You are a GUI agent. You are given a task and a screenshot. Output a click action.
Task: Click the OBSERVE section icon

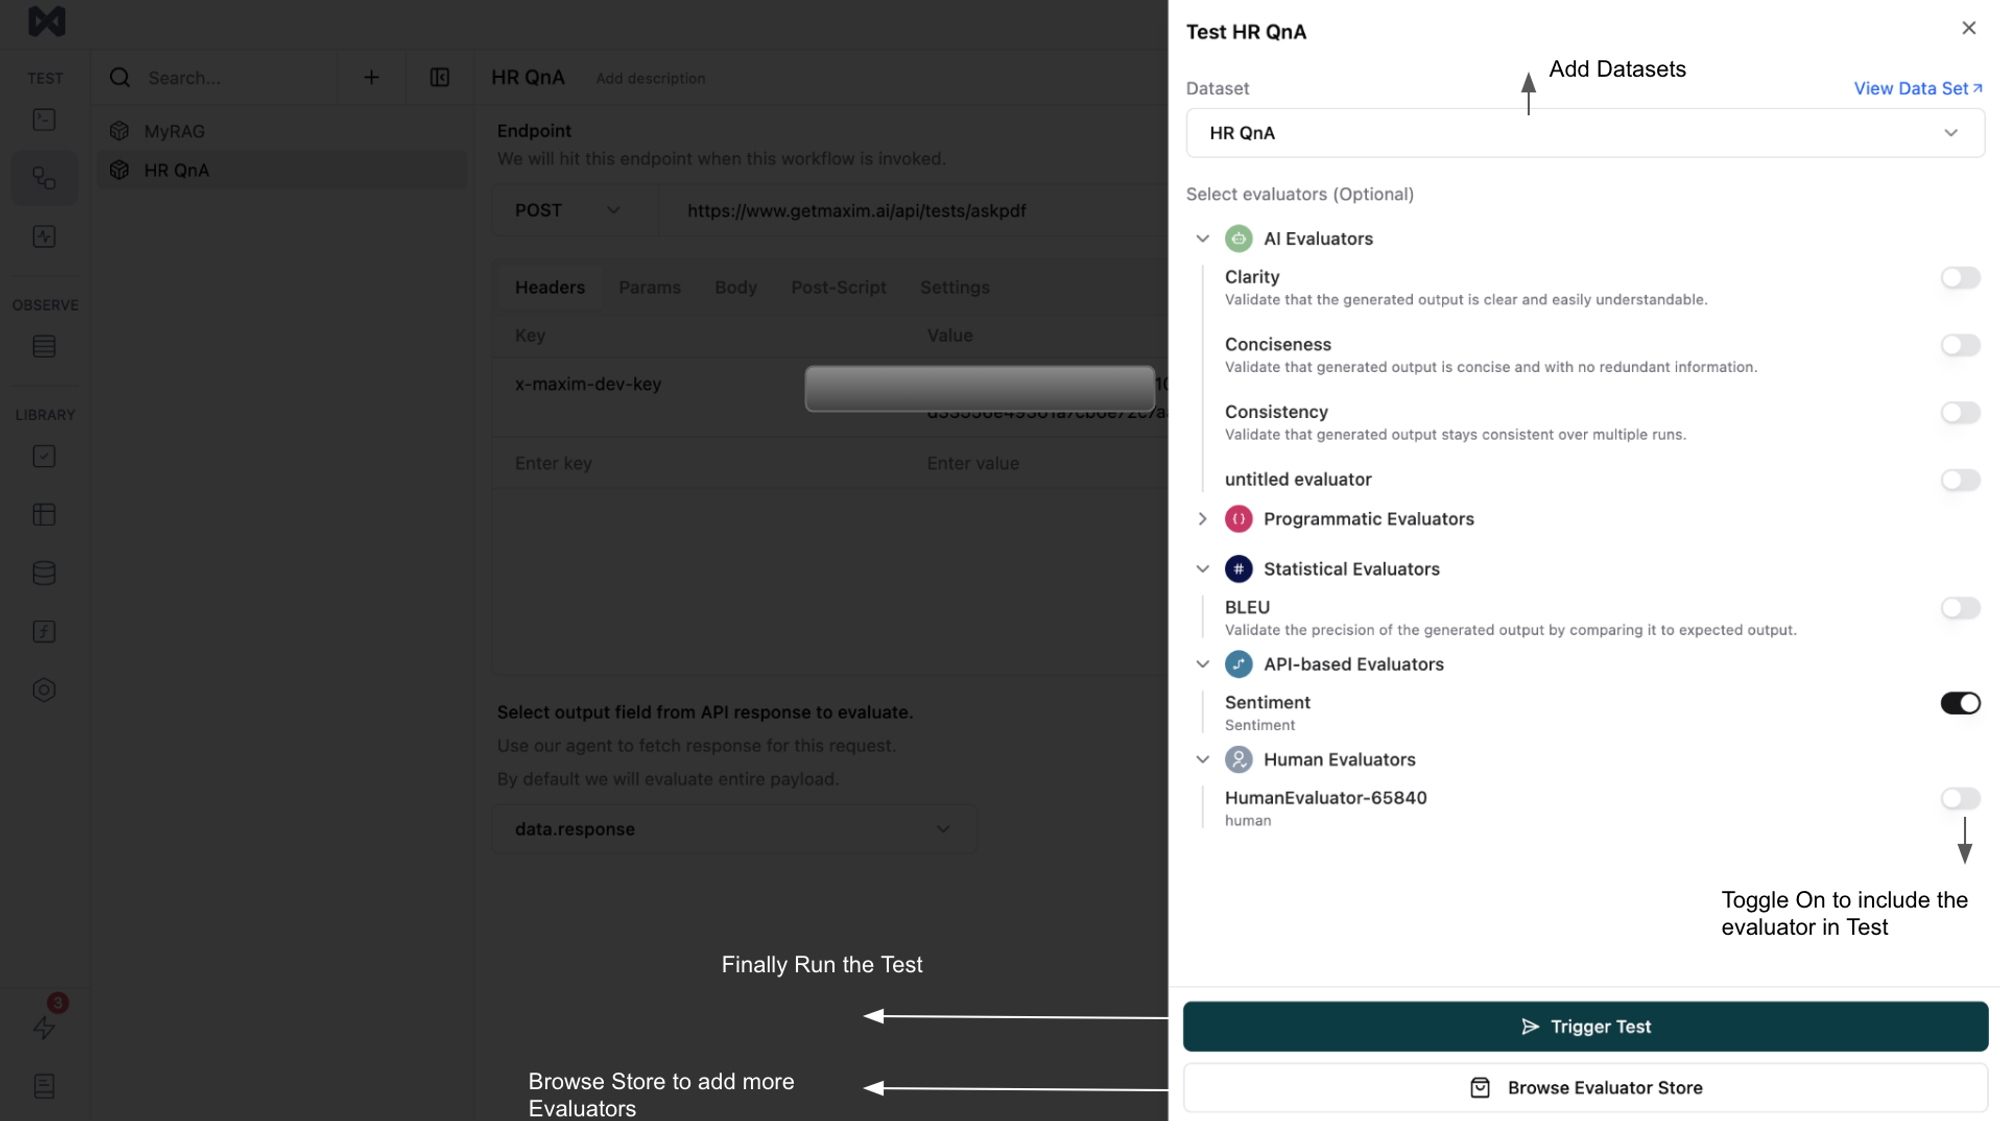click(x=44, y=346)
